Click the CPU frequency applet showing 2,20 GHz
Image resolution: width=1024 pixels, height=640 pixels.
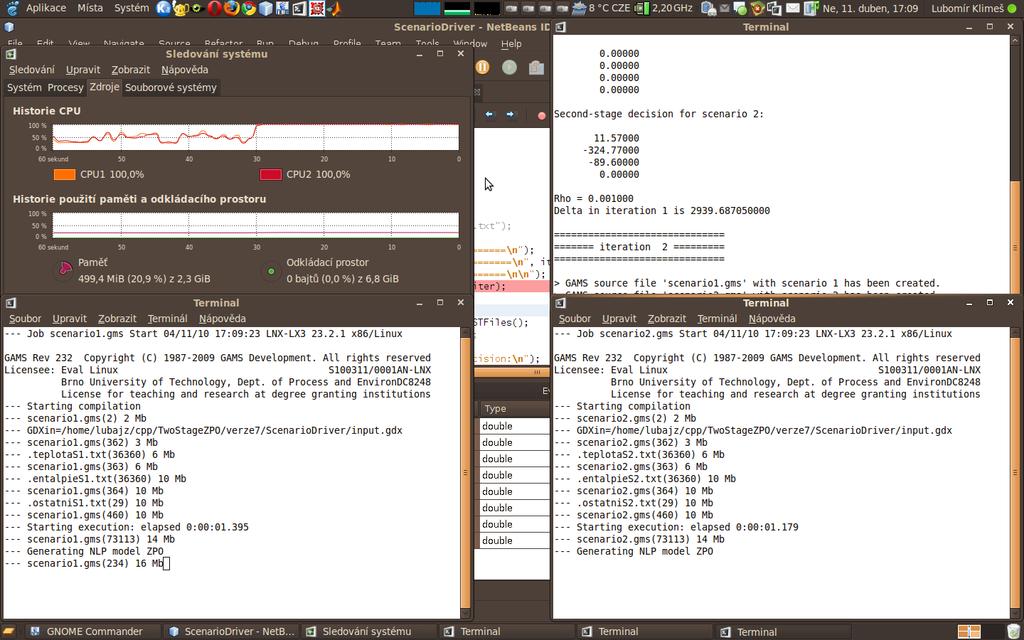pos(664,8)
